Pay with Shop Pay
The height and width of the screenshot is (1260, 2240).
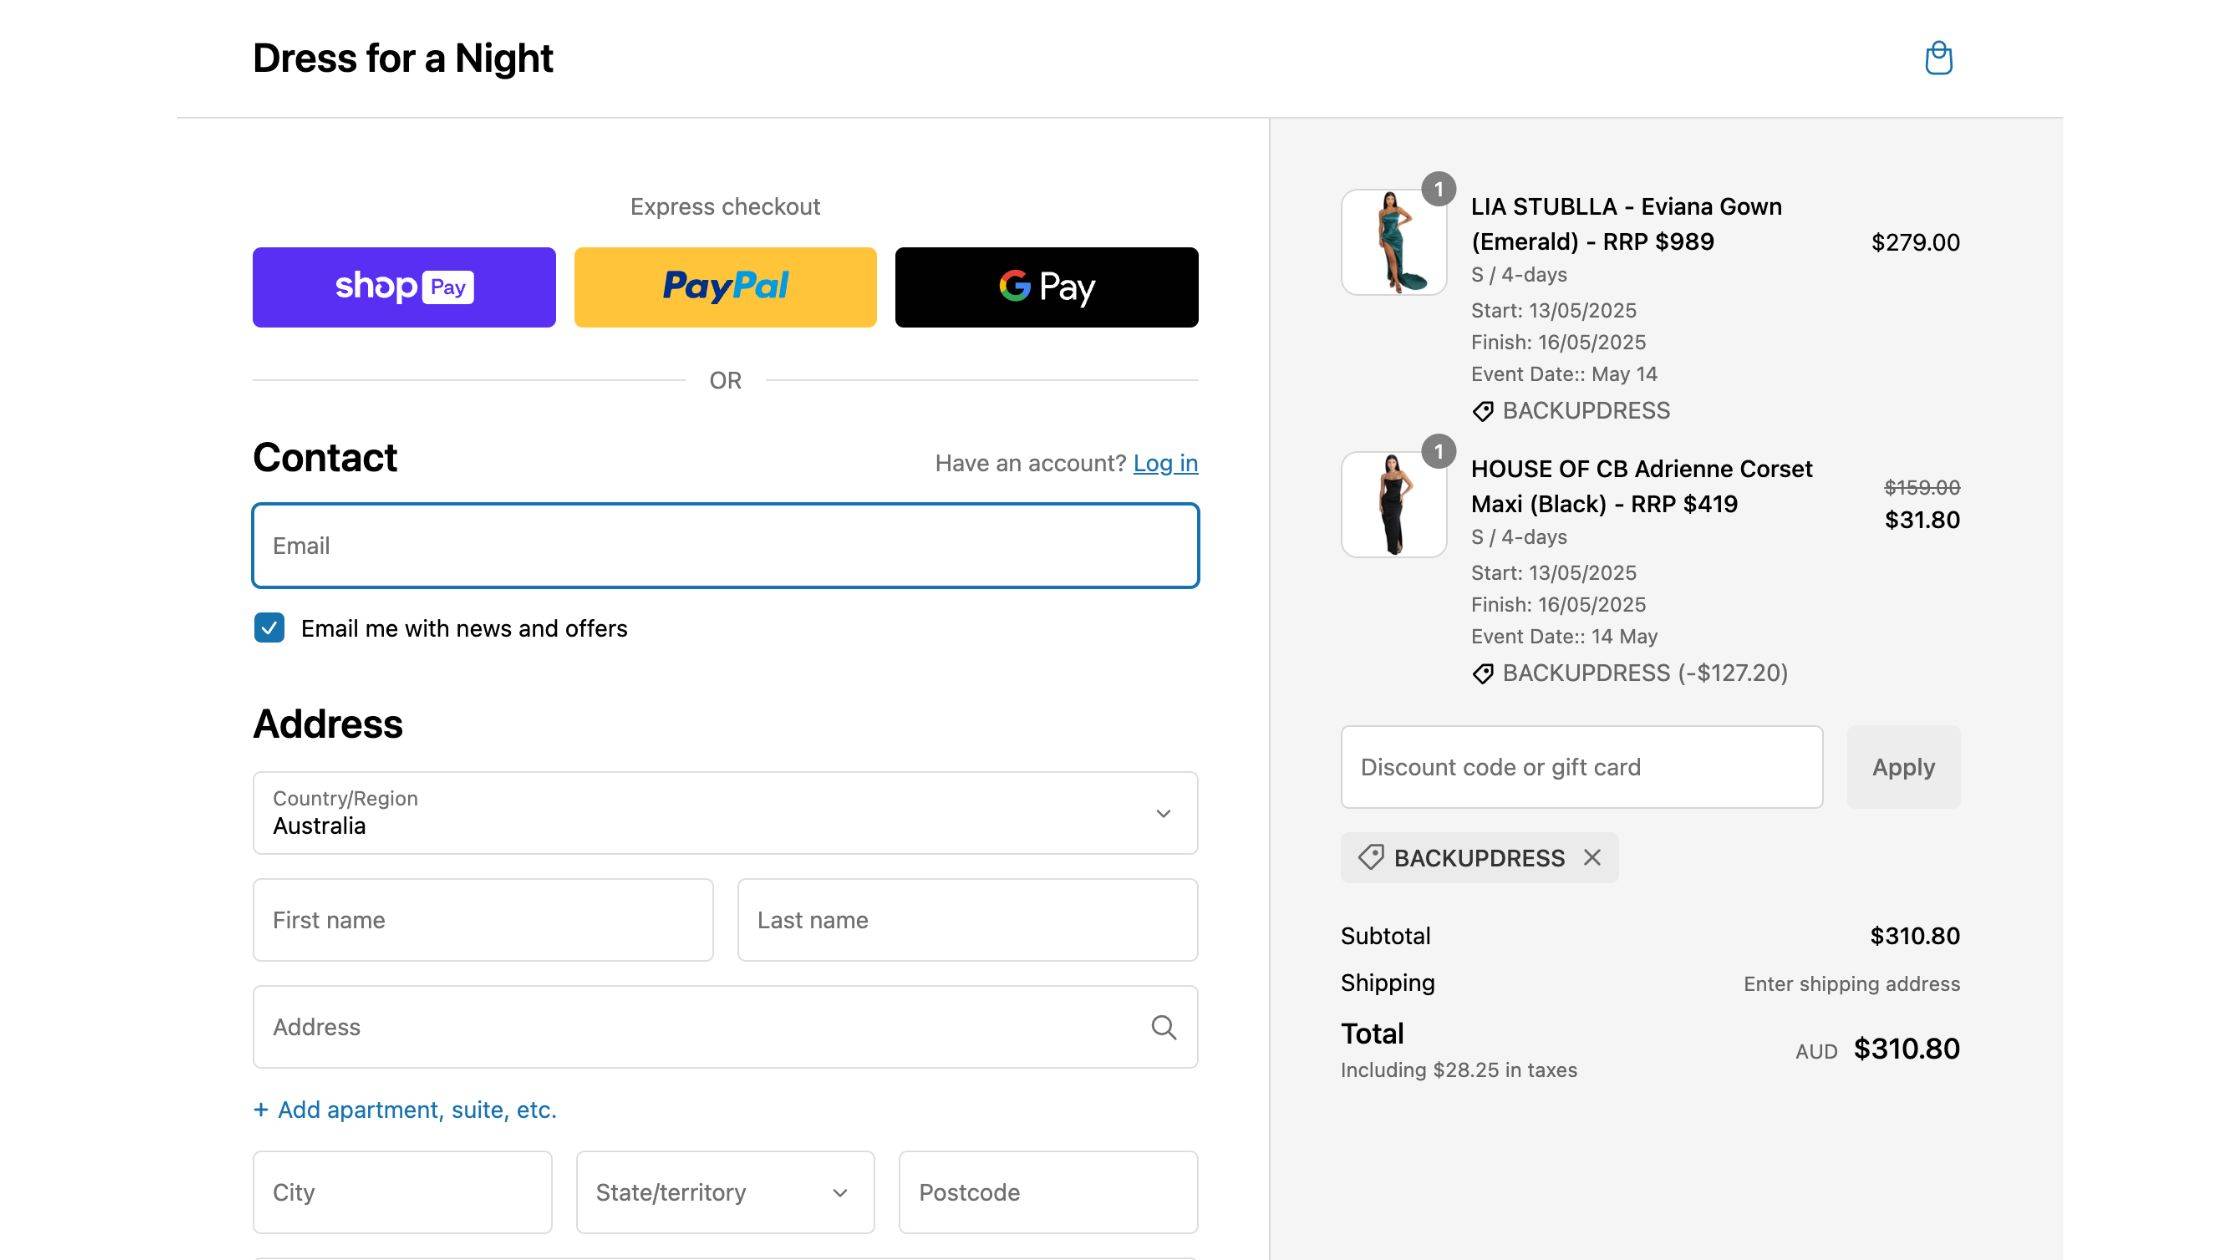(404, 287)
